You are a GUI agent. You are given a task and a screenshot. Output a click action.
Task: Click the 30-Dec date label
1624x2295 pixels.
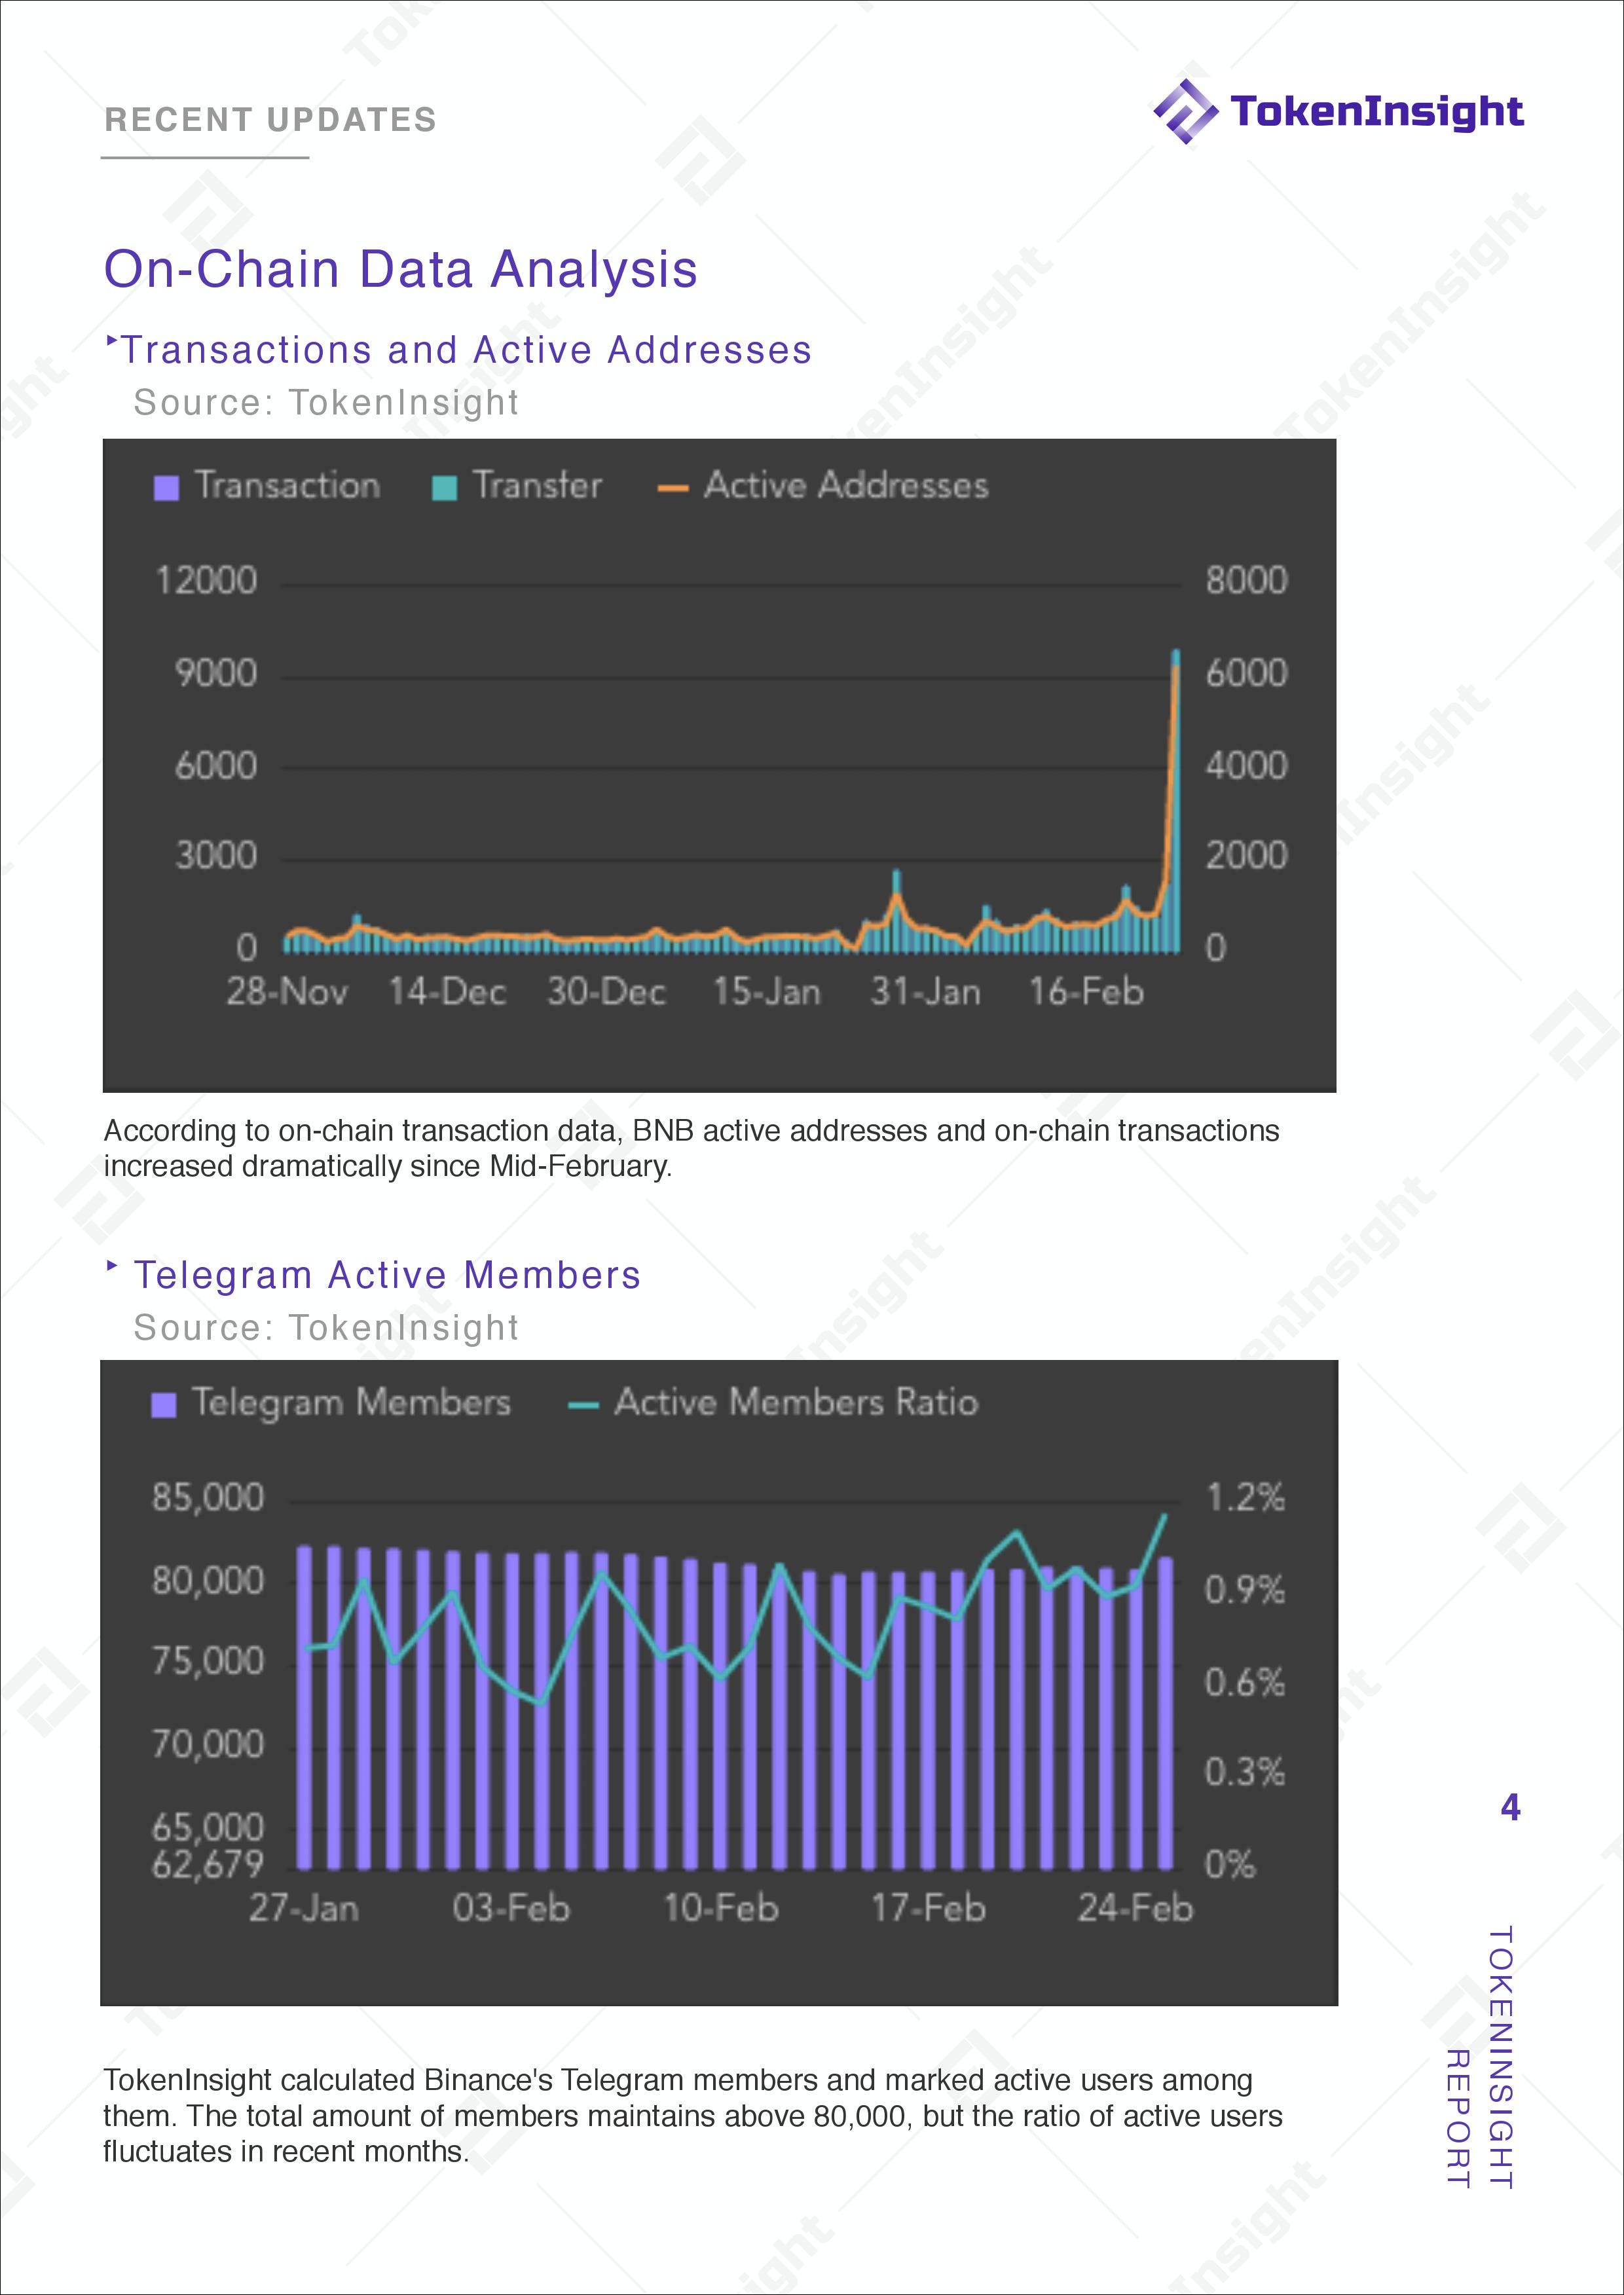(606, 992)
